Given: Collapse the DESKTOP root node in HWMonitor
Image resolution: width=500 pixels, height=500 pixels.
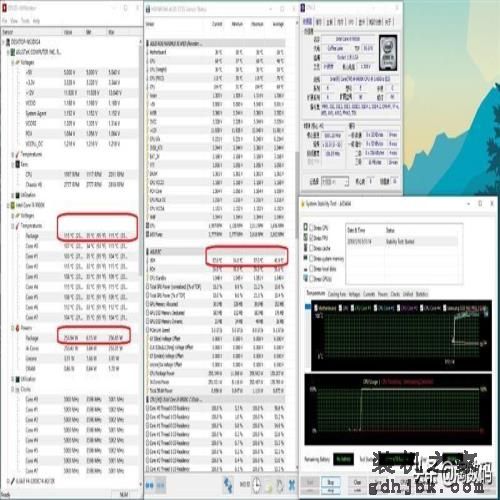Looking at the screenshot, I should click(x=3, y=42).
